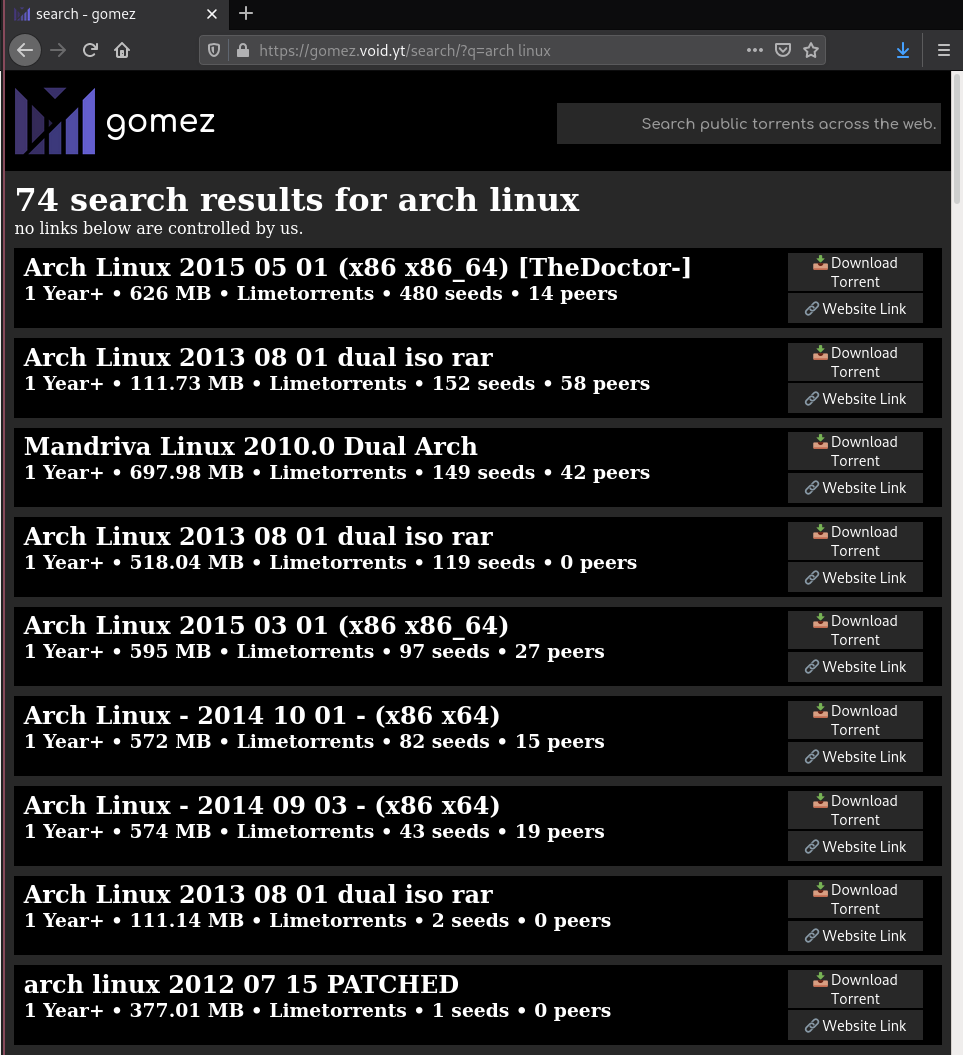
Task: Click details line showing 2 seeds, 0 peers
Action: [317, 920]
